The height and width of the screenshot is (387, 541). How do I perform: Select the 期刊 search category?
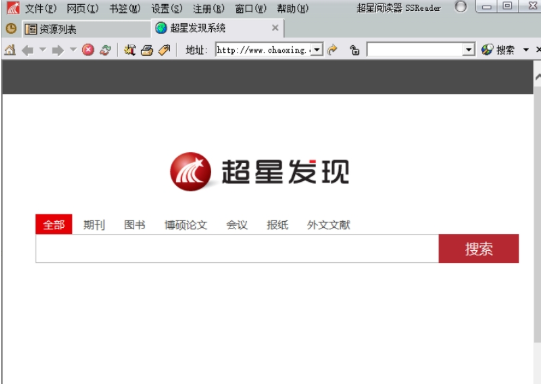[94, 225]
